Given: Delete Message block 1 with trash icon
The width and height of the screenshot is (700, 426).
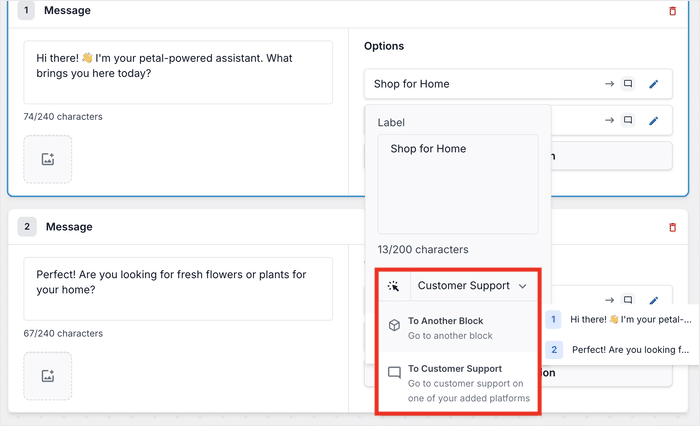Looking at the screenshot, I should (672, 11).
